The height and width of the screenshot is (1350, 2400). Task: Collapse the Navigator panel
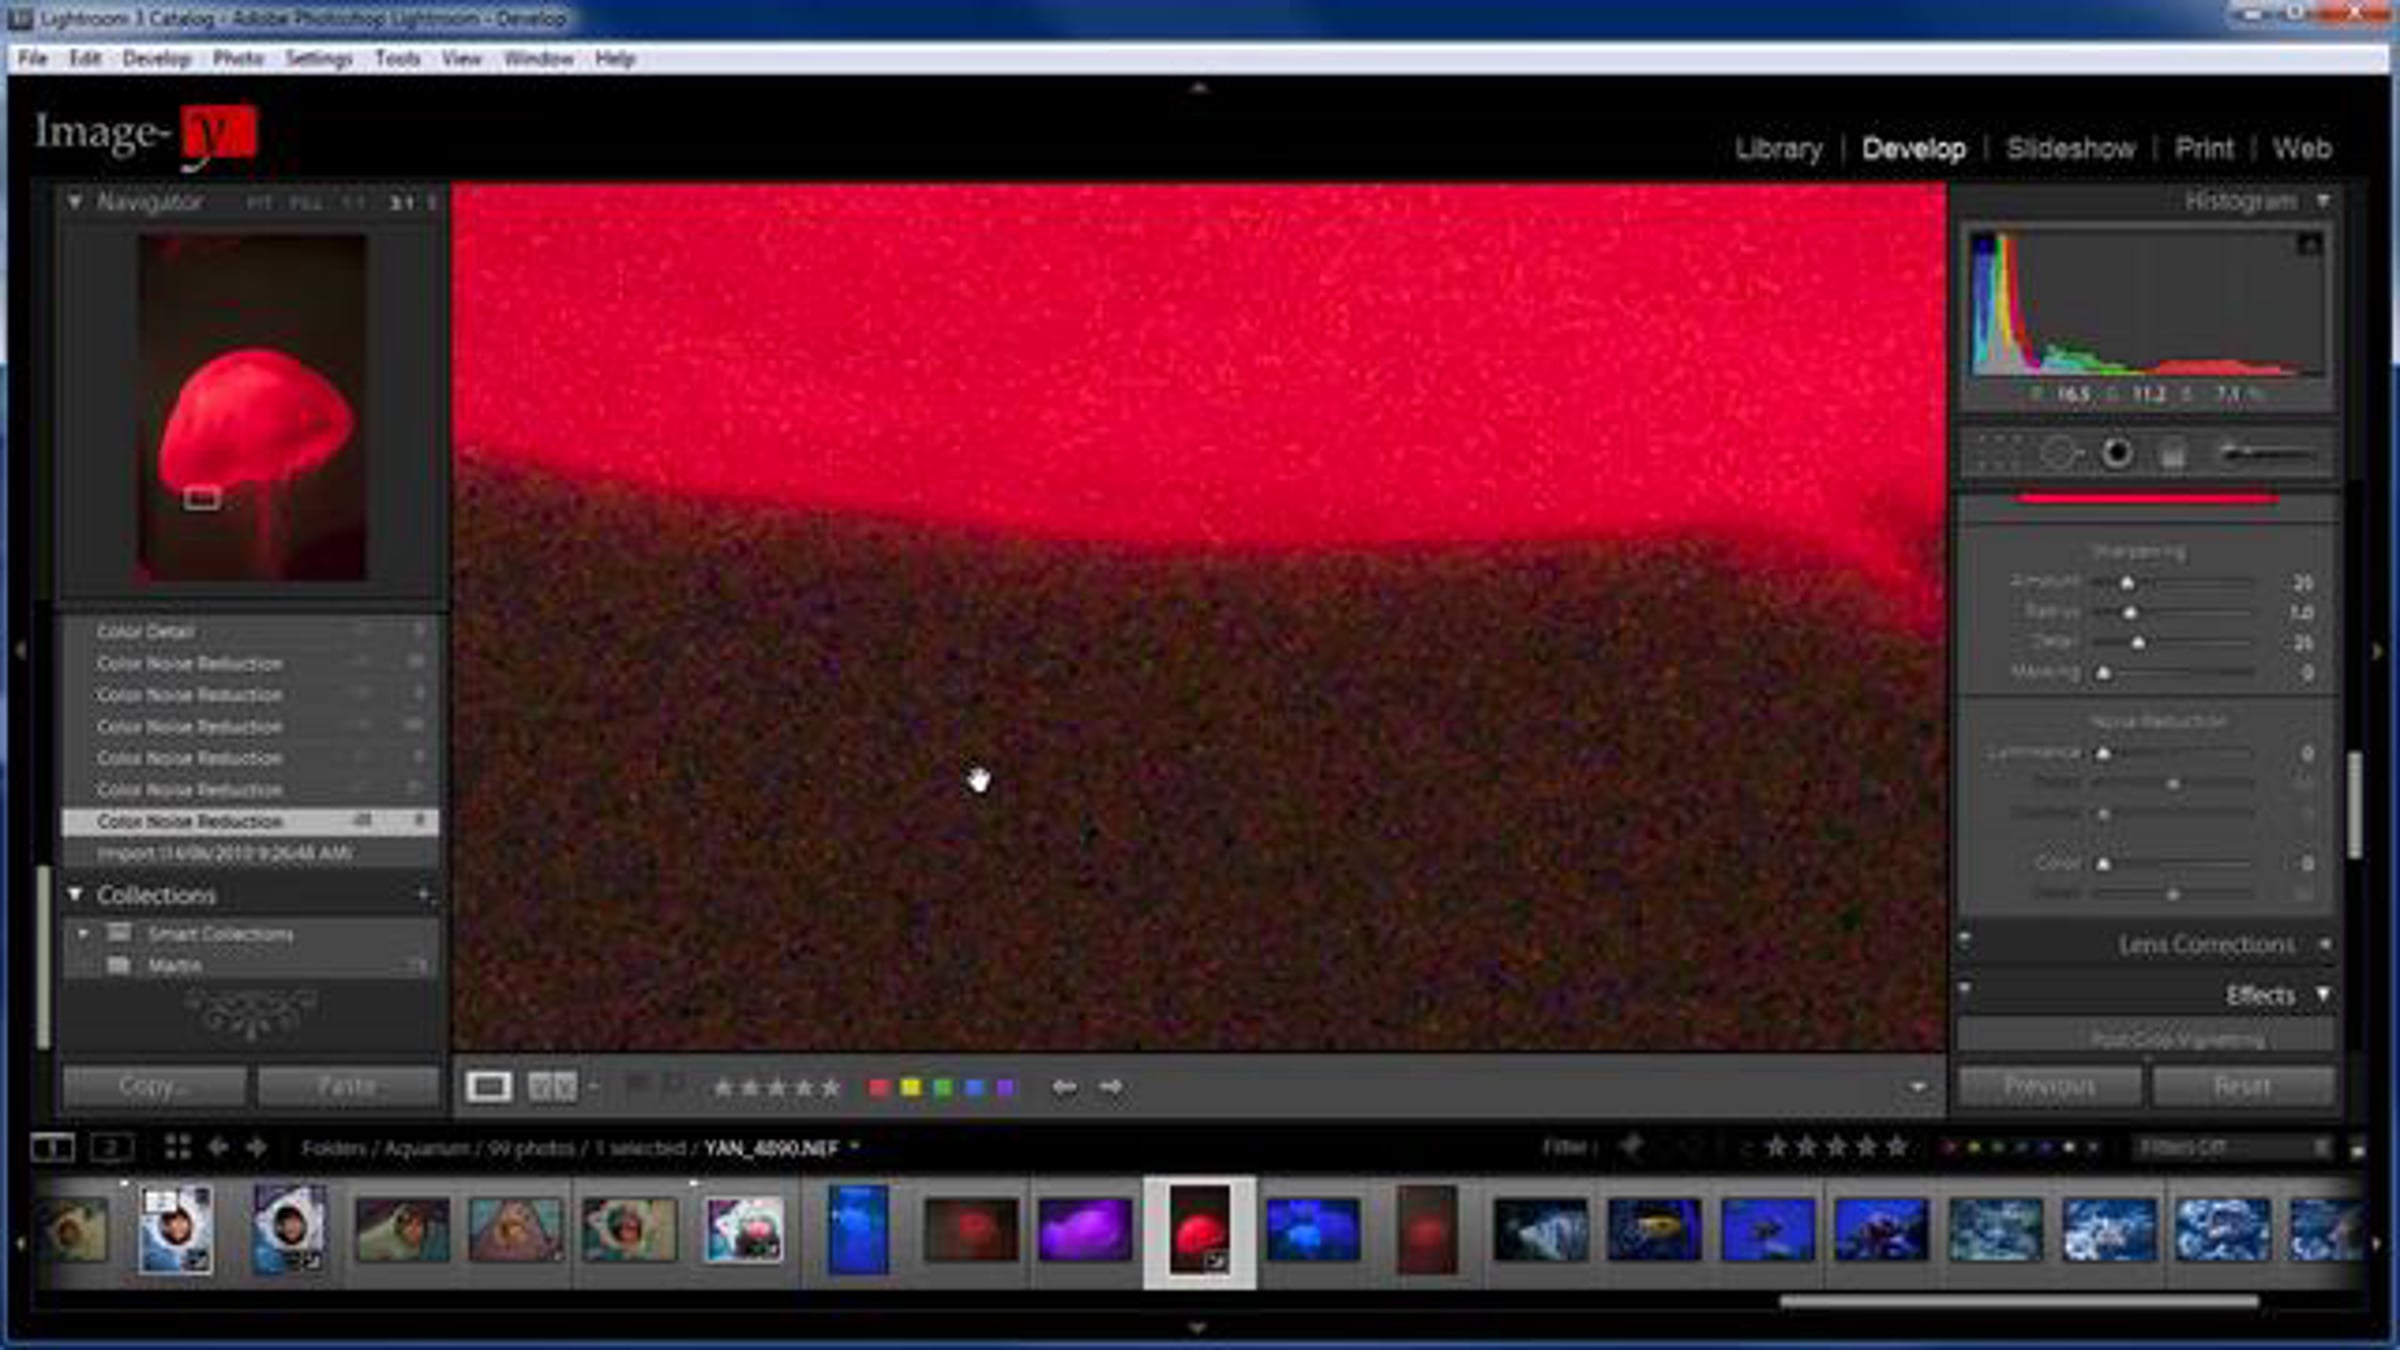pos(75,202)
